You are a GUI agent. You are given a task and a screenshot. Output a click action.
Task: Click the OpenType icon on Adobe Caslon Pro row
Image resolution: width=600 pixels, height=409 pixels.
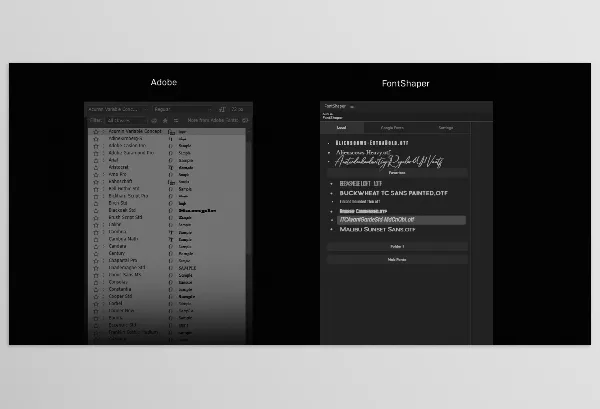tap(171, 146)
